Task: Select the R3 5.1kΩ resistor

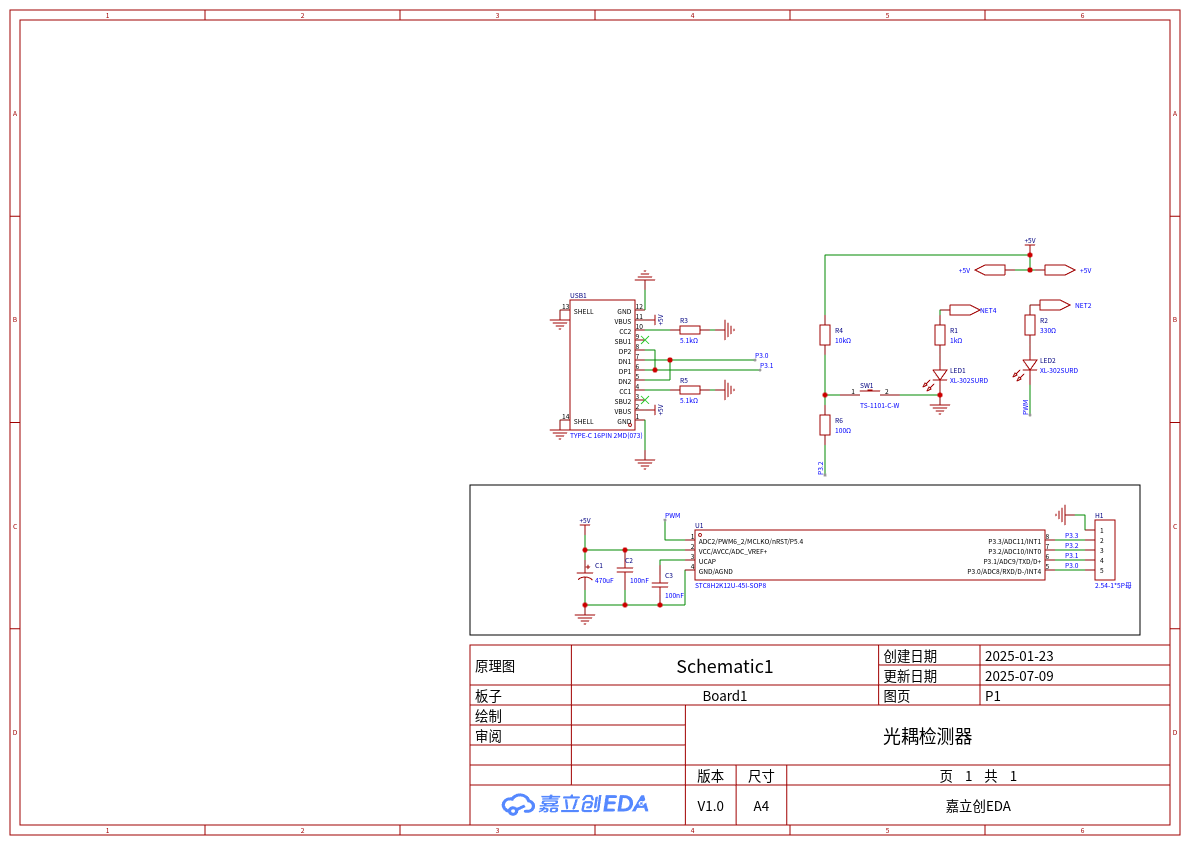Action: click(690, 330)
